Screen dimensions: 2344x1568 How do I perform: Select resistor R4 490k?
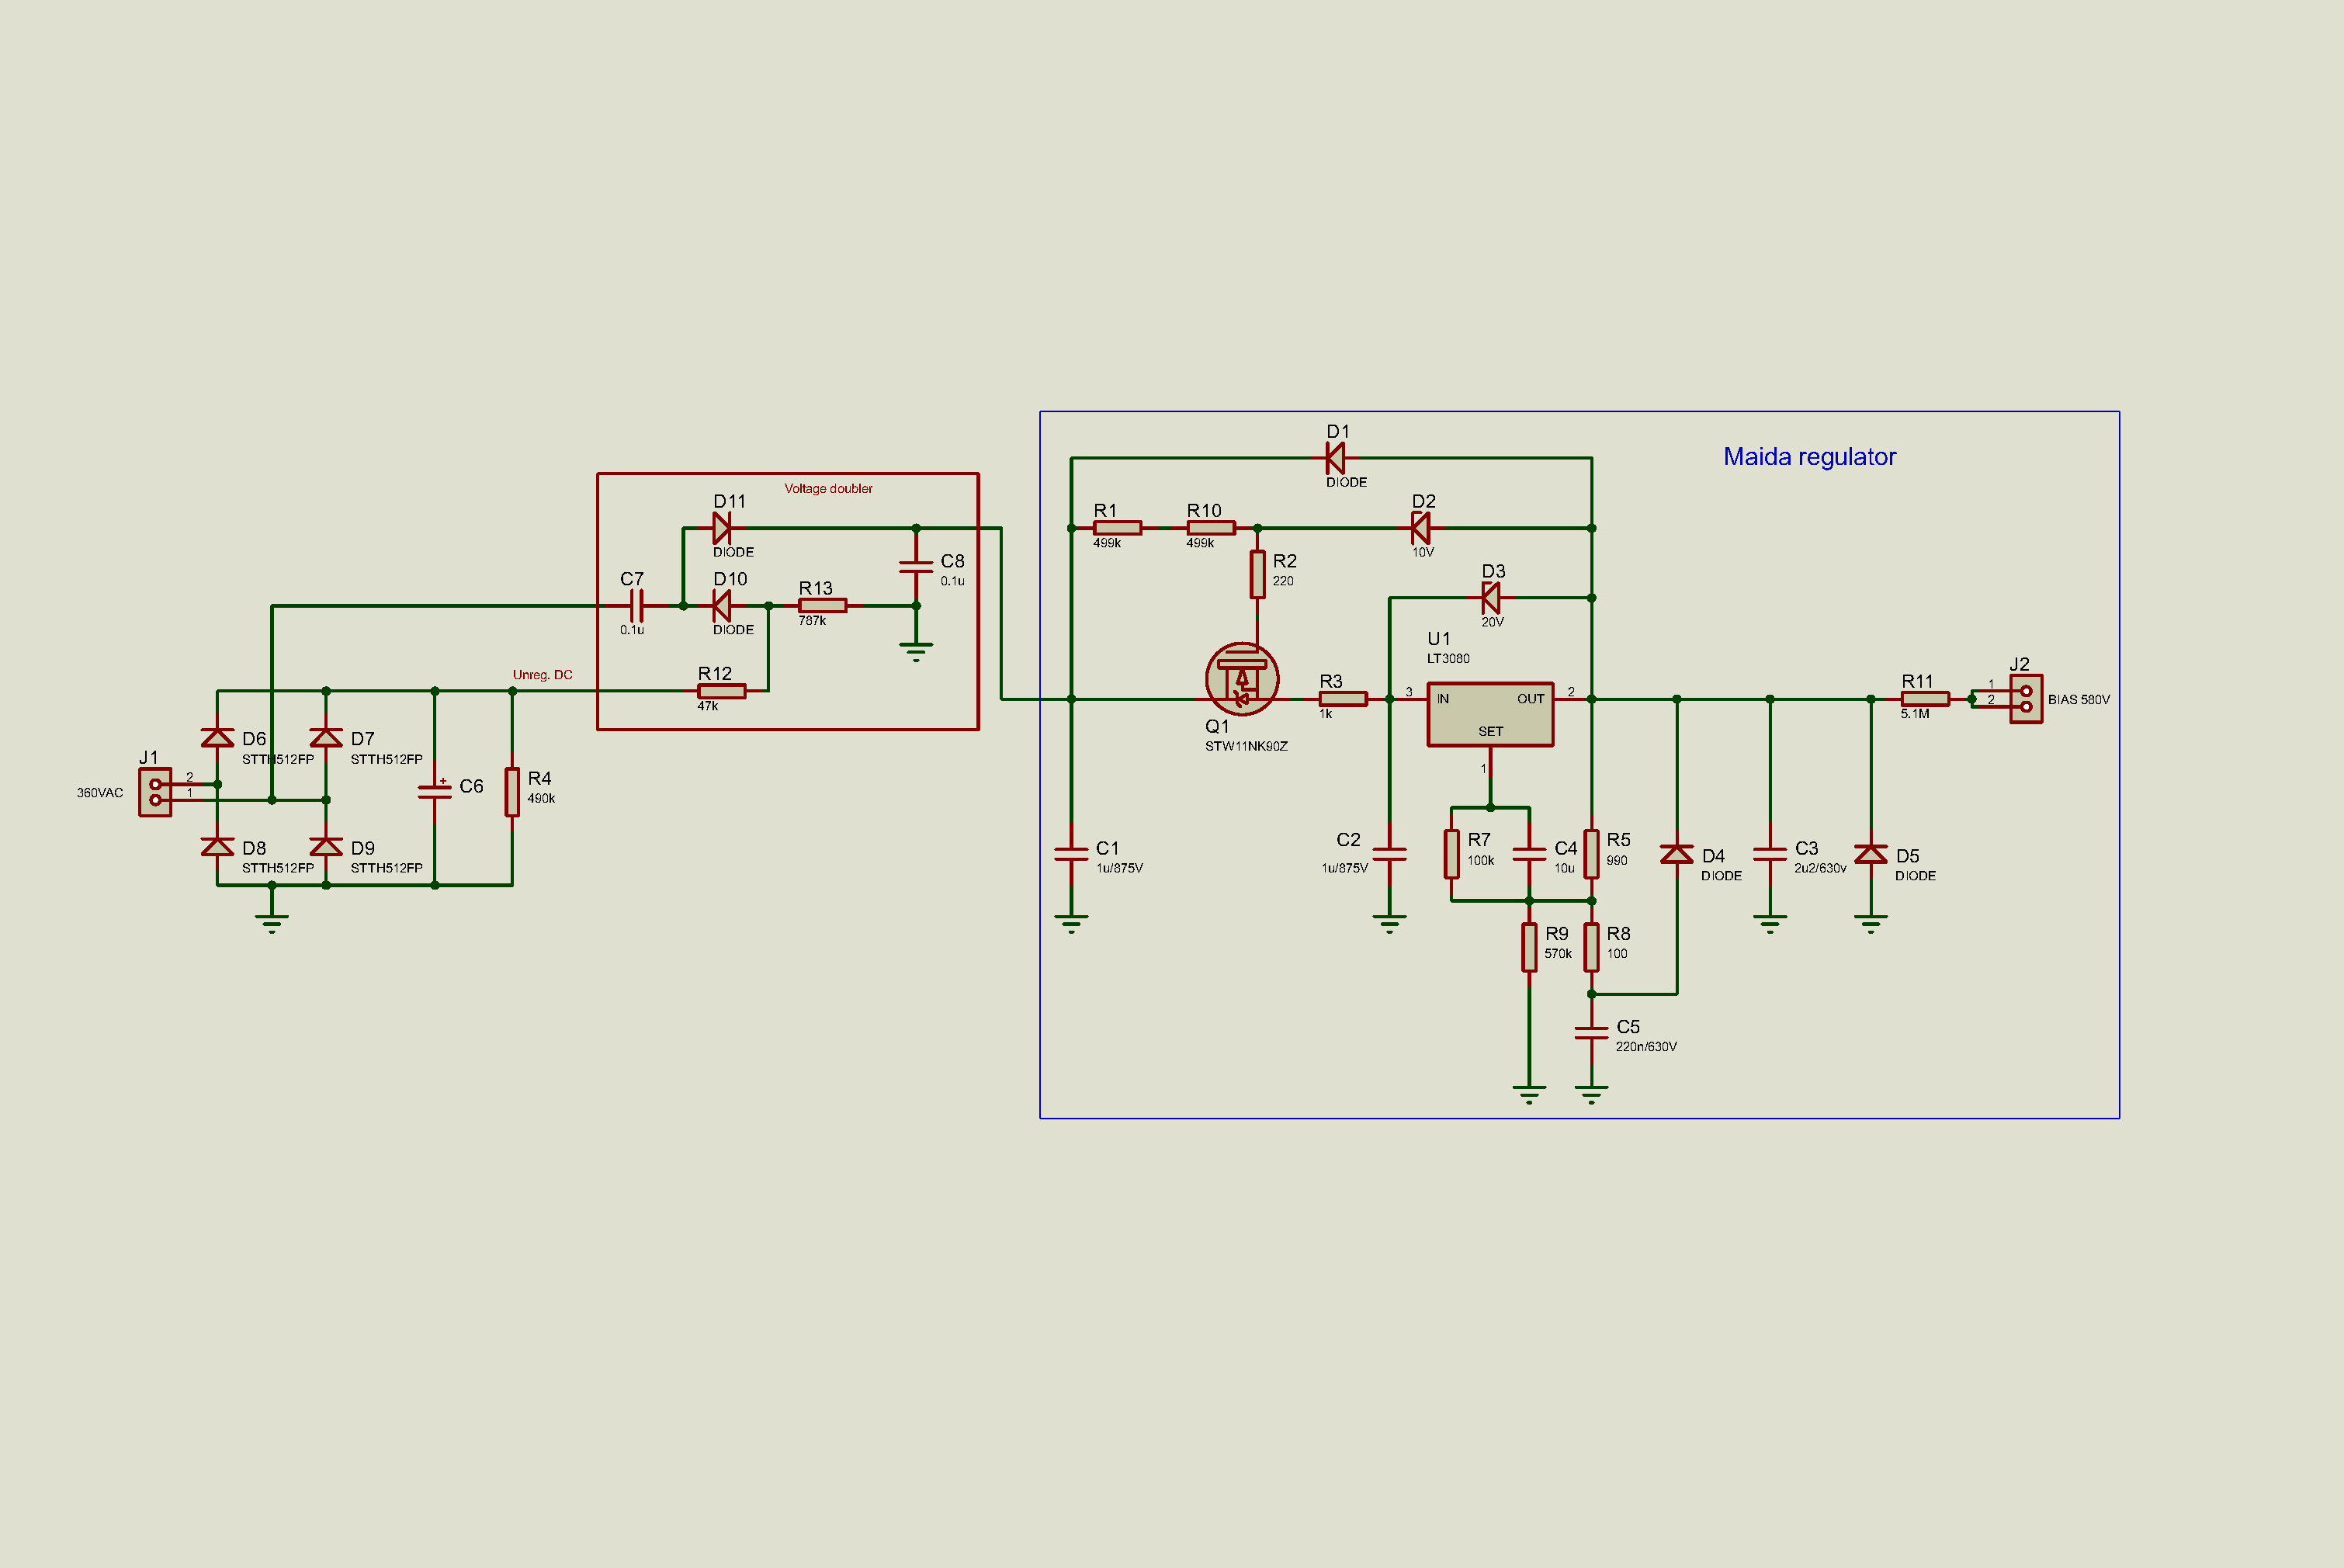(512, 792)
